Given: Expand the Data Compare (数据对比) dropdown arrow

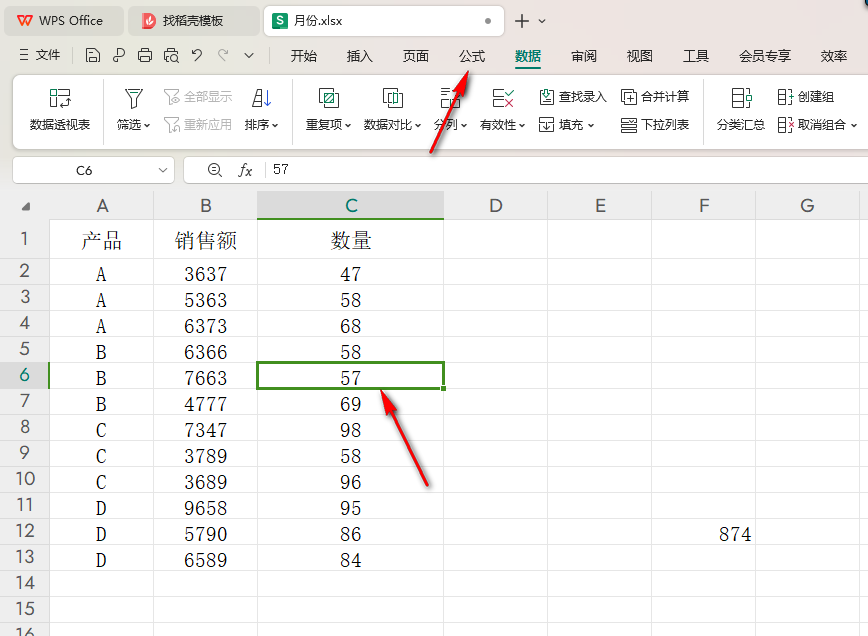Looking at the screenshot, I should pyautogui.click(x=418, y=126).
